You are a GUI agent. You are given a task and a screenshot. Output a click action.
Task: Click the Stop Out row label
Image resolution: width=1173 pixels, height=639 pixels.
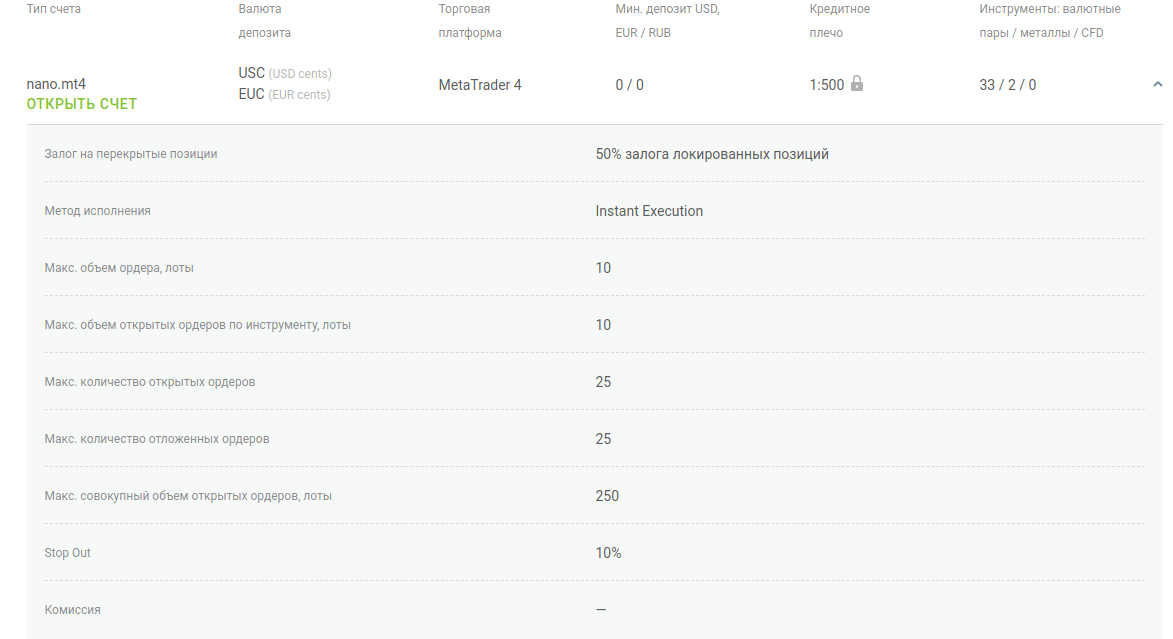click(x=68, y=553)
